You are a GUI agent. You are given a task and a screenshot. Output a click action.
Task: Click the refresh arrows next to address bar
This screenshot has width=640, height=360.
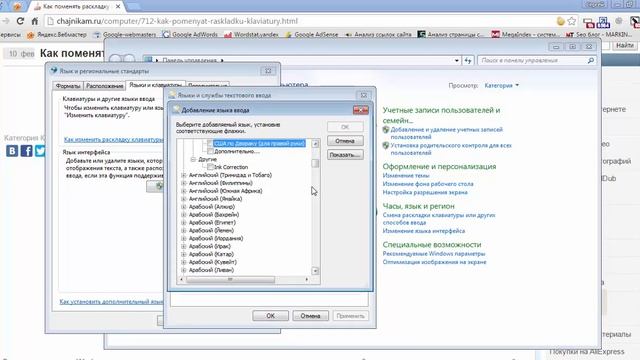pos(468,60)
